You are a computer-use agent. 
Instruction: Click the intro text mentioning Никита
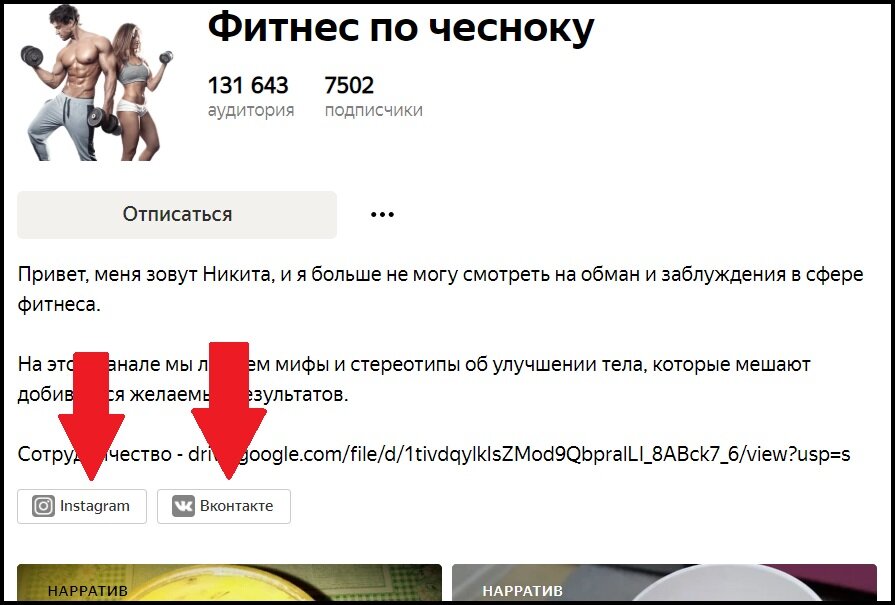pos(440,289)
